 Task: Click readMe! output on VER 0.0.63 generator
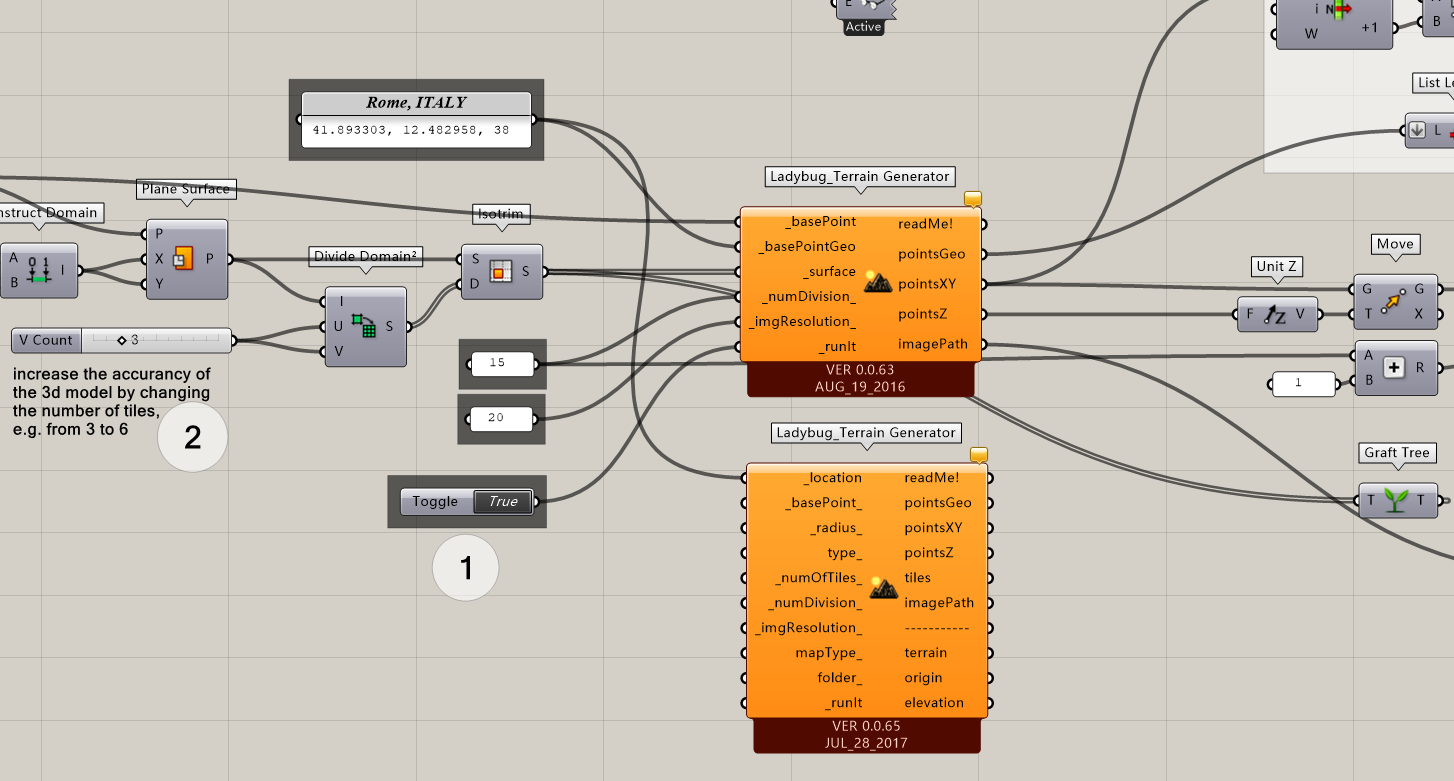[926, 224]
